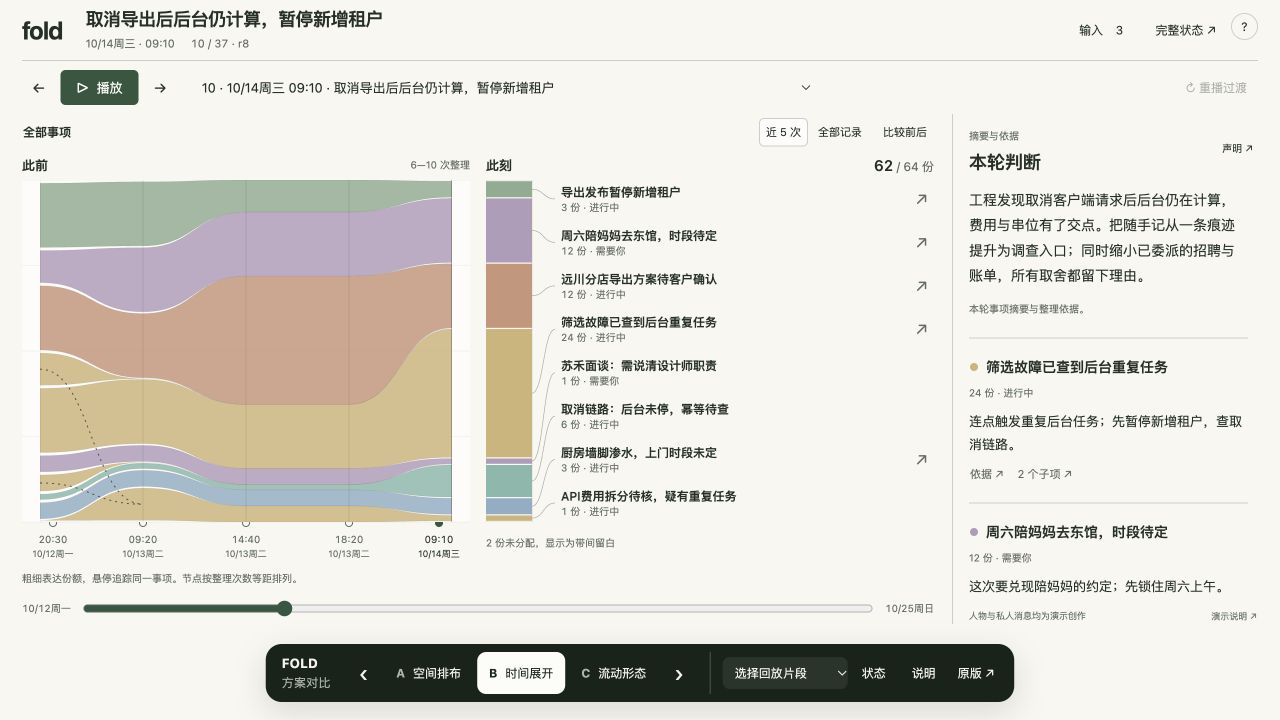The image size is (1280, 720).
Task: Open 演示说明 link
Action: pyautogui.click(x=1234, y=616)
